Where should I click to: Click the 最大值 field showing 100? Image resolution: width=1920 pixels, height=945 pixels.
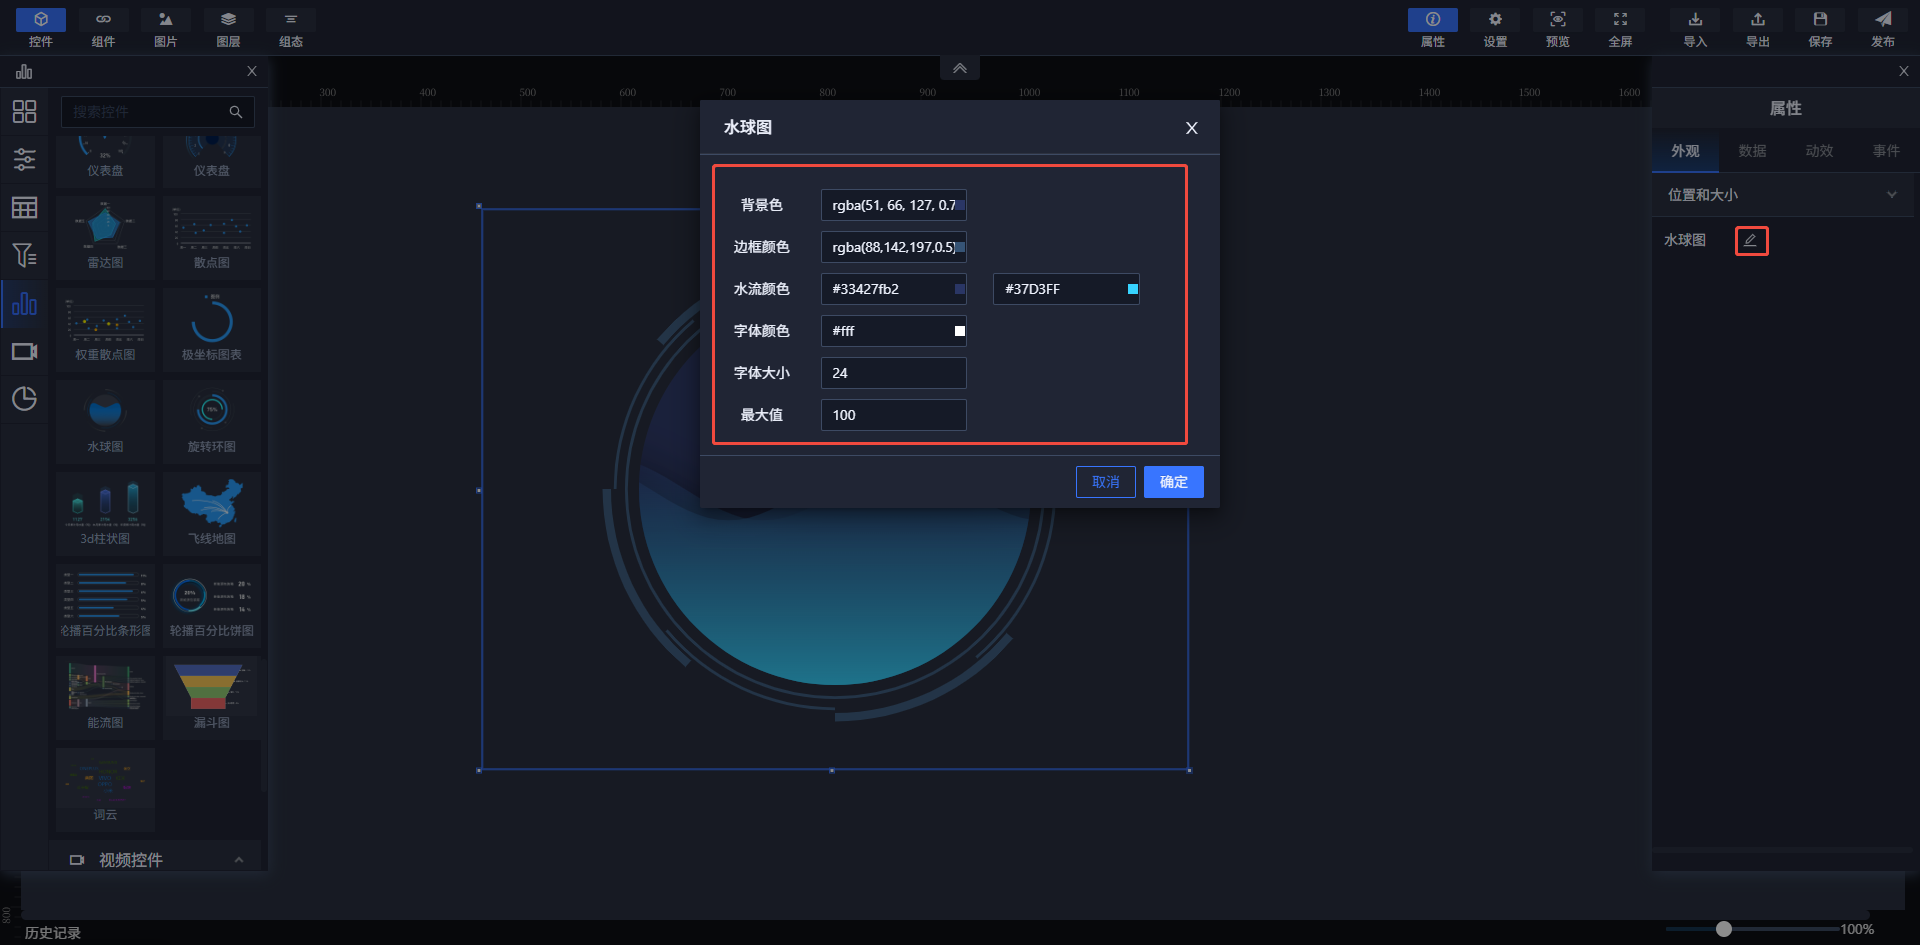coord(894,415)
